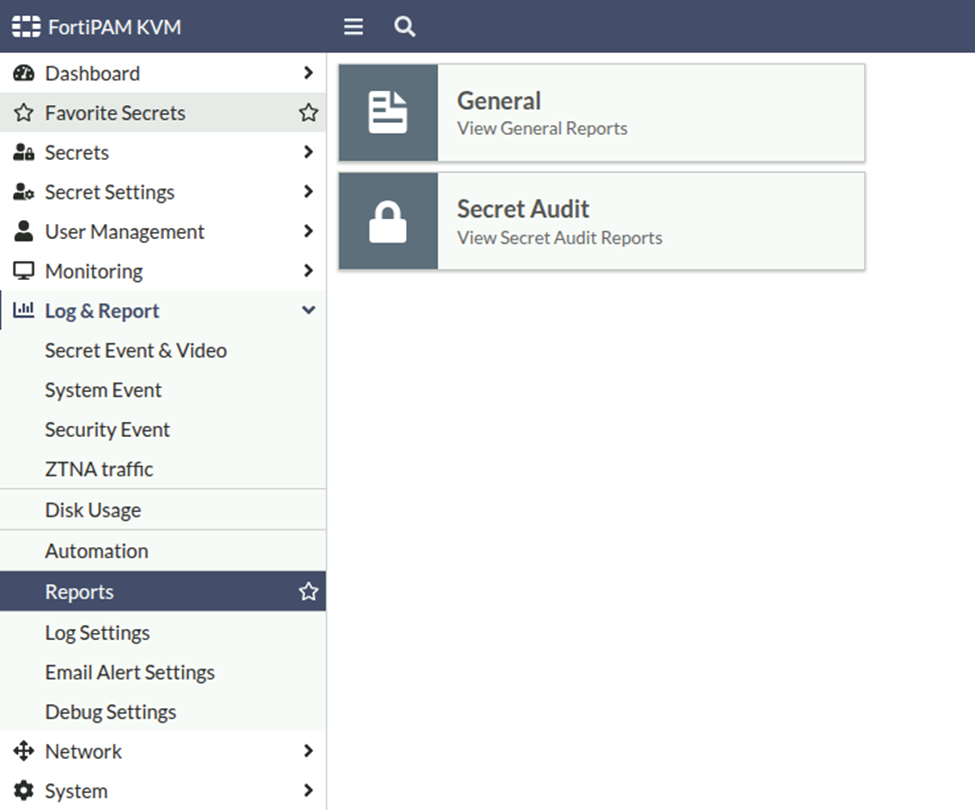
Task: Collapse the Log & Report chevron
Action: 308,310
